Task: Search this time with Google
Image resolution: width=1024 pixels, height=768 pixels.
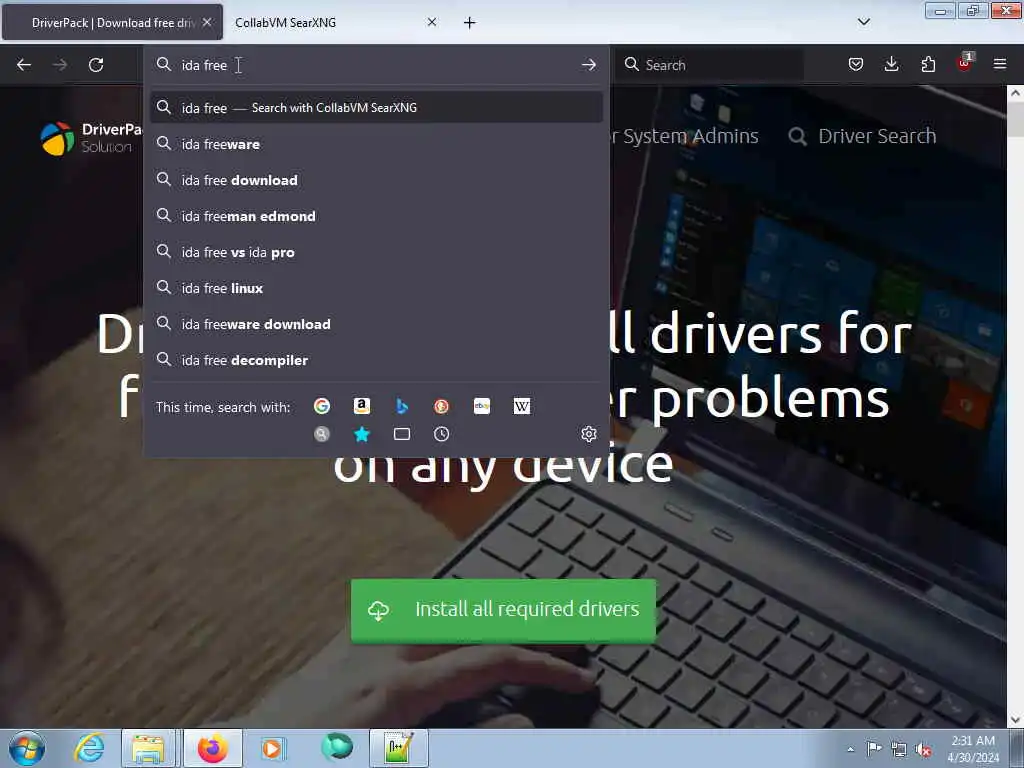Action: (322, 406)
